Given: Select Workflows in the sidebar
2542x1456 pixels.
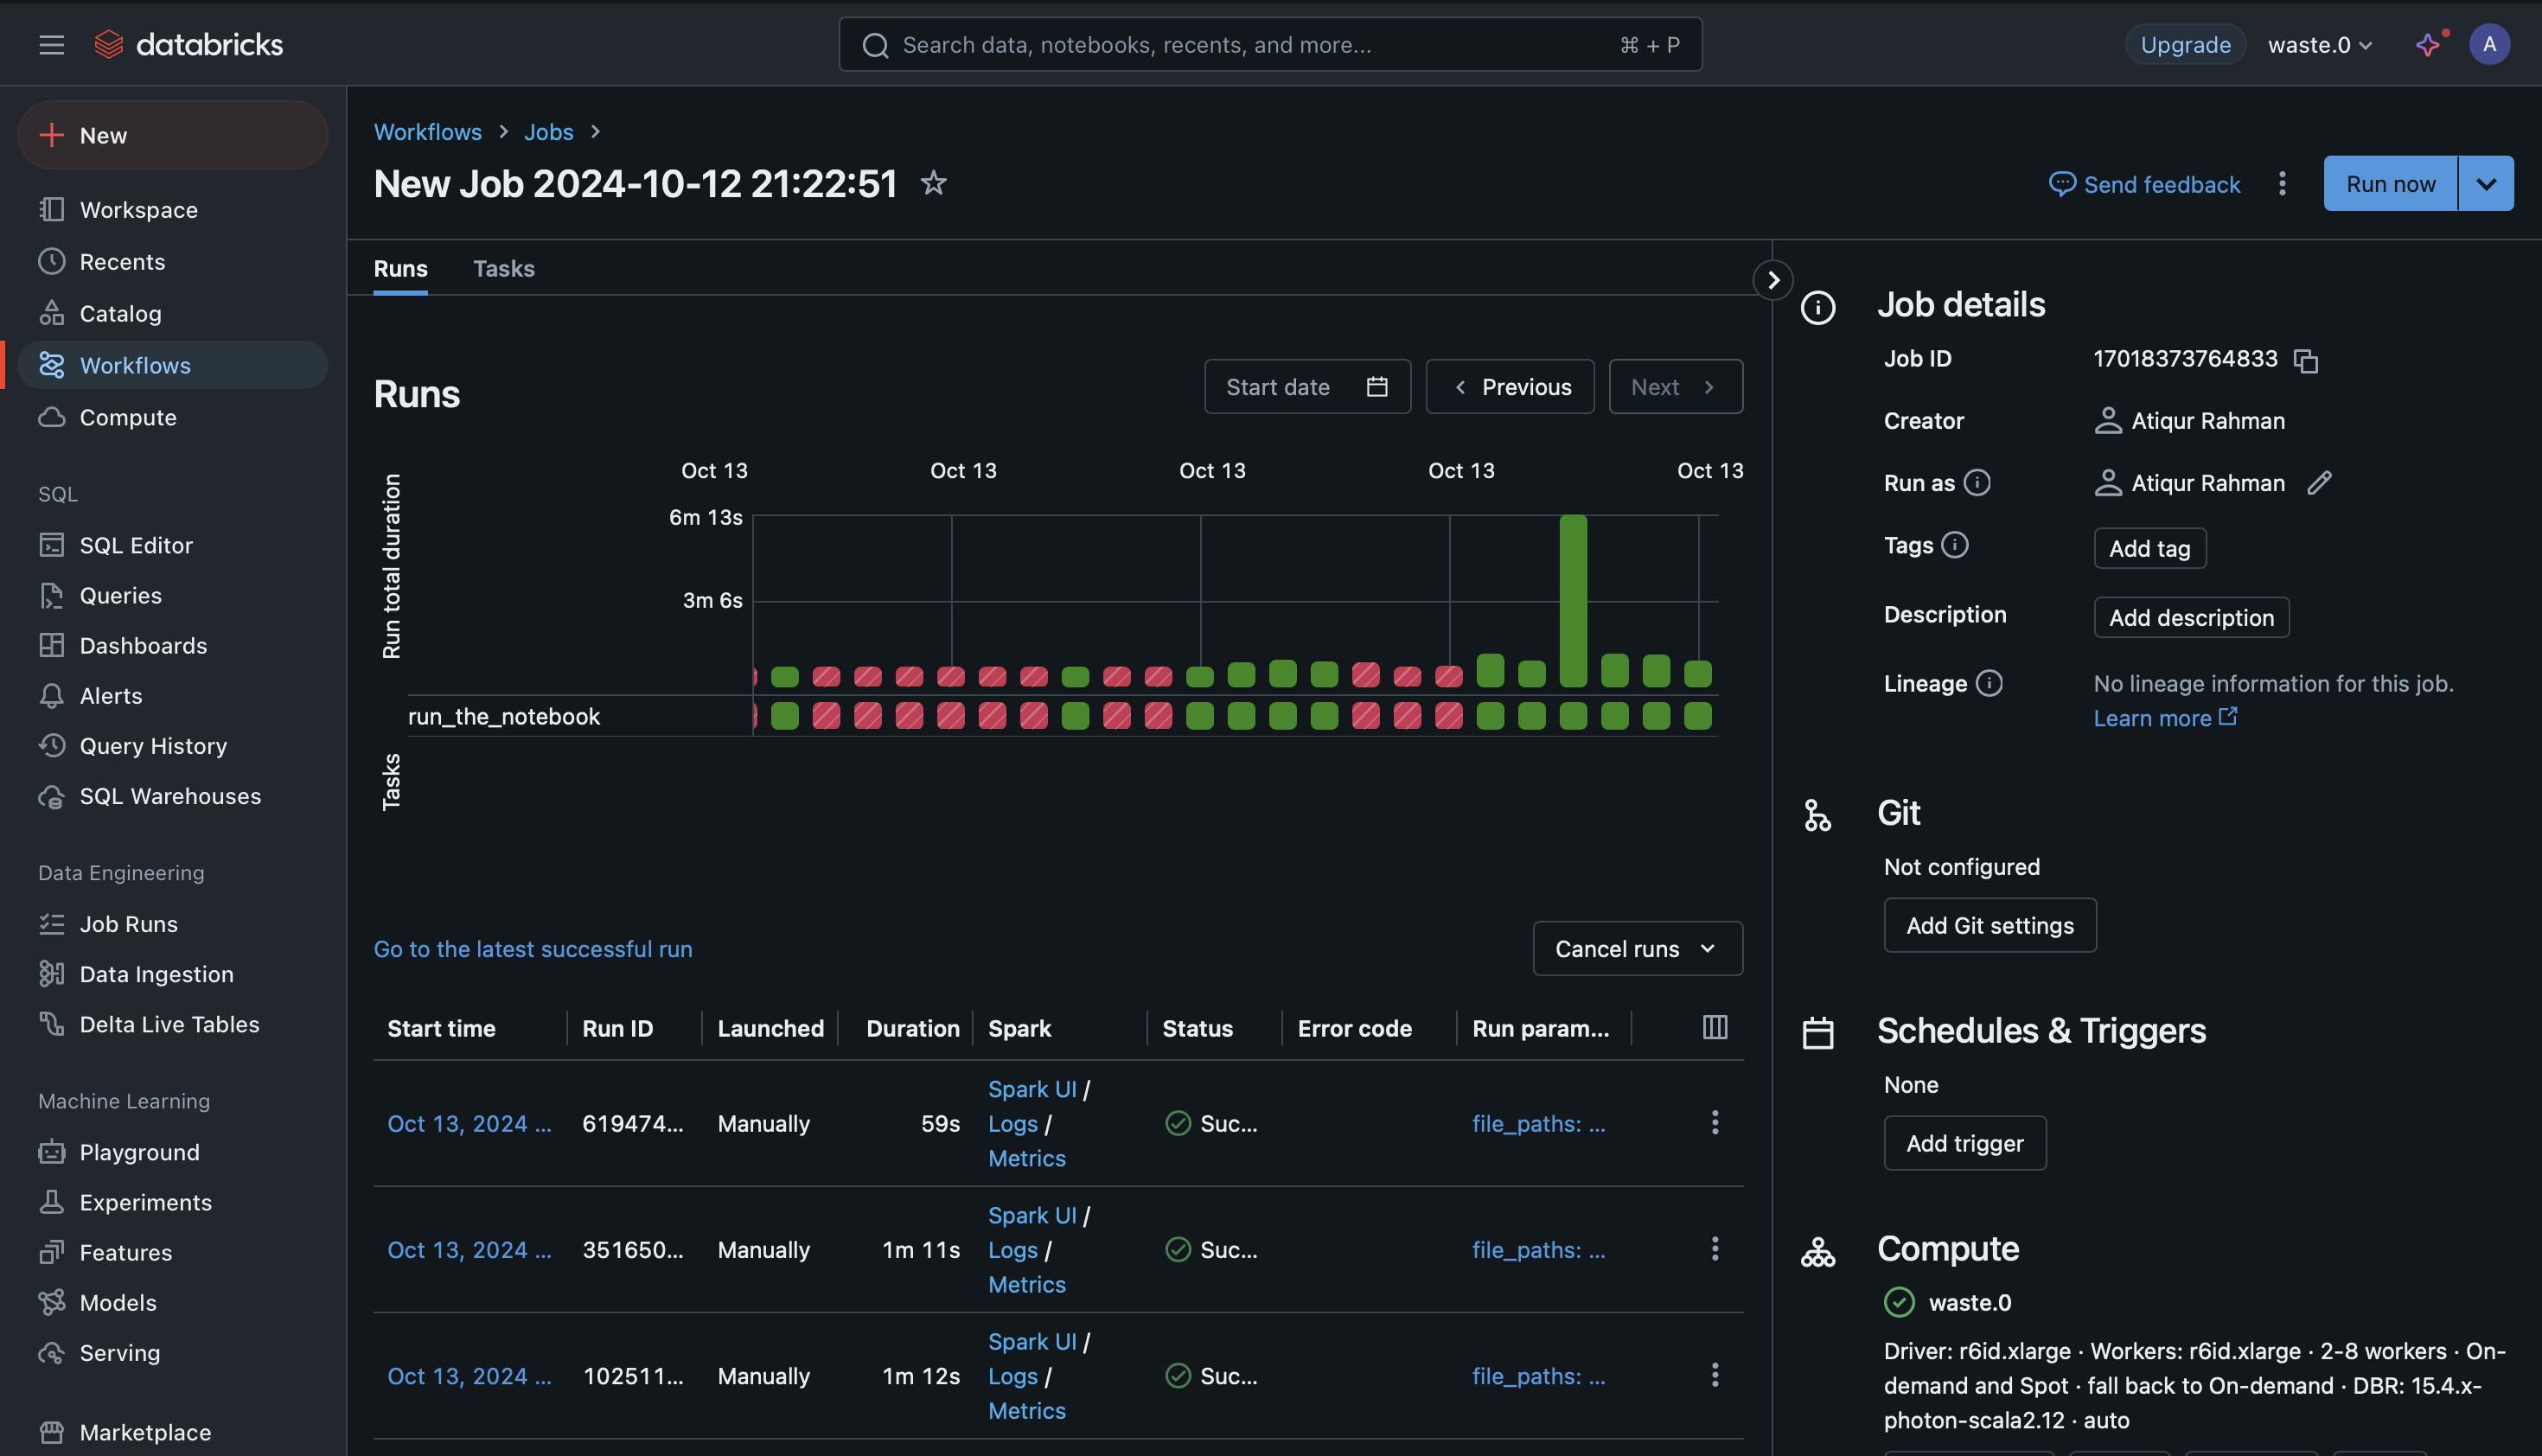Looking at the screenshot, I should point(172,365).
